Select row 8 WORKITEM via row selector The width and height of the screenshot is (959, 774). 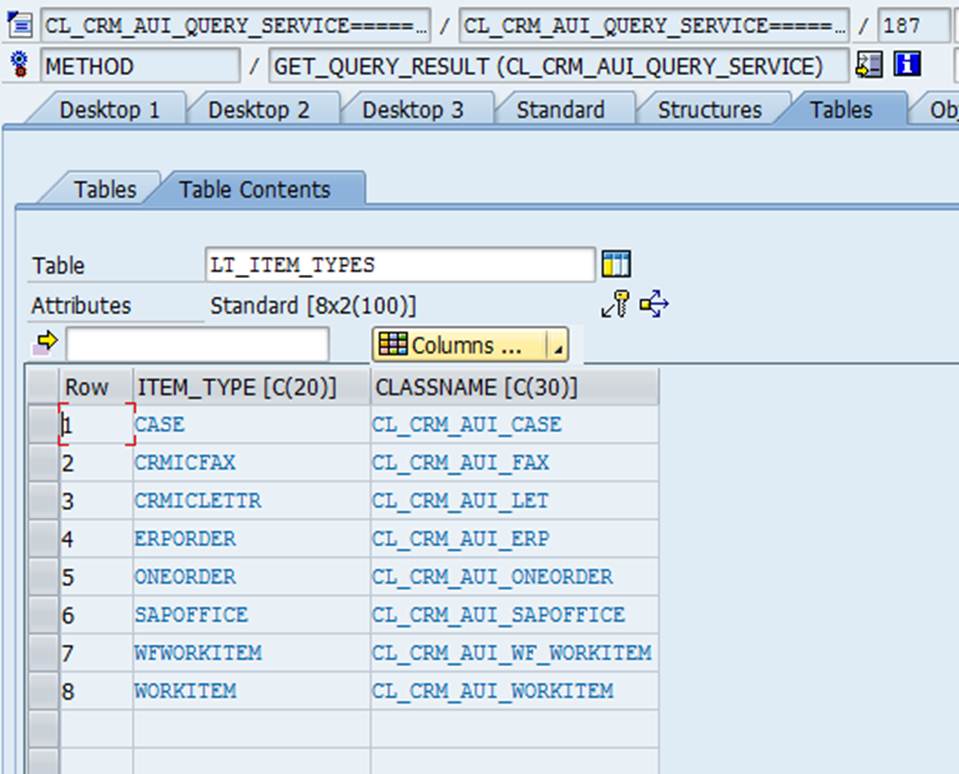(43, 691)
